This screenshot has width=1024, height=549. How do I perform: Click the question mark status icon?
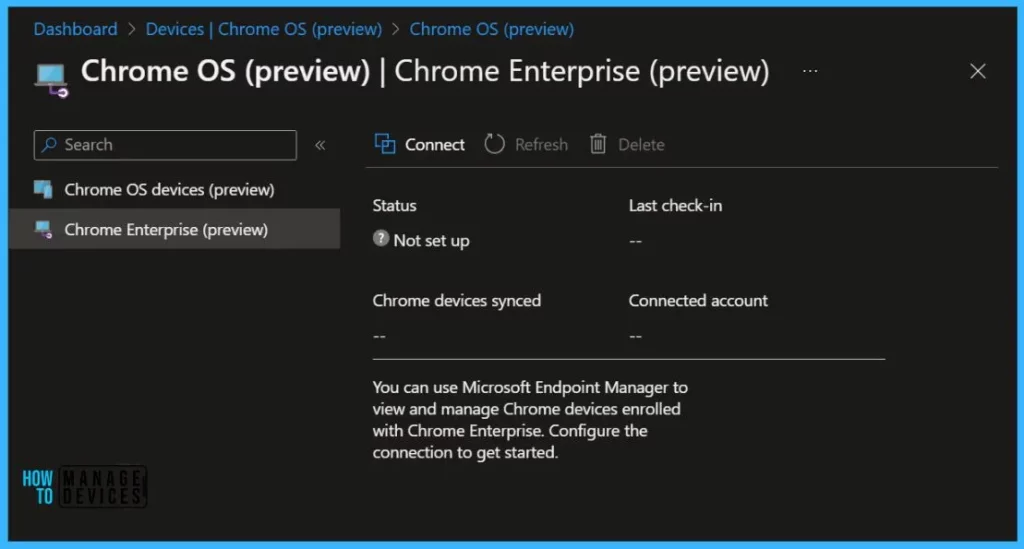coord(381,238)
